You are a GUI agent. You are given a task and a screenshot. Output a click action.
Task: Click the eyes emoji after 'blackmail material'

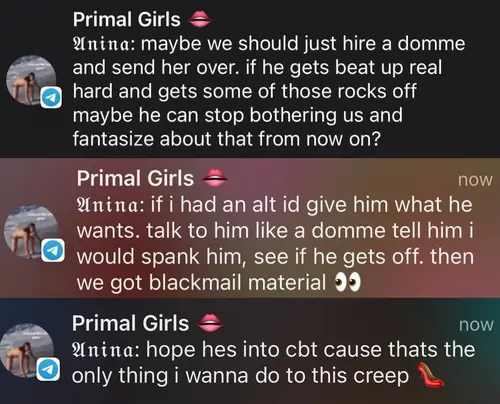click(x=347, y=283)
